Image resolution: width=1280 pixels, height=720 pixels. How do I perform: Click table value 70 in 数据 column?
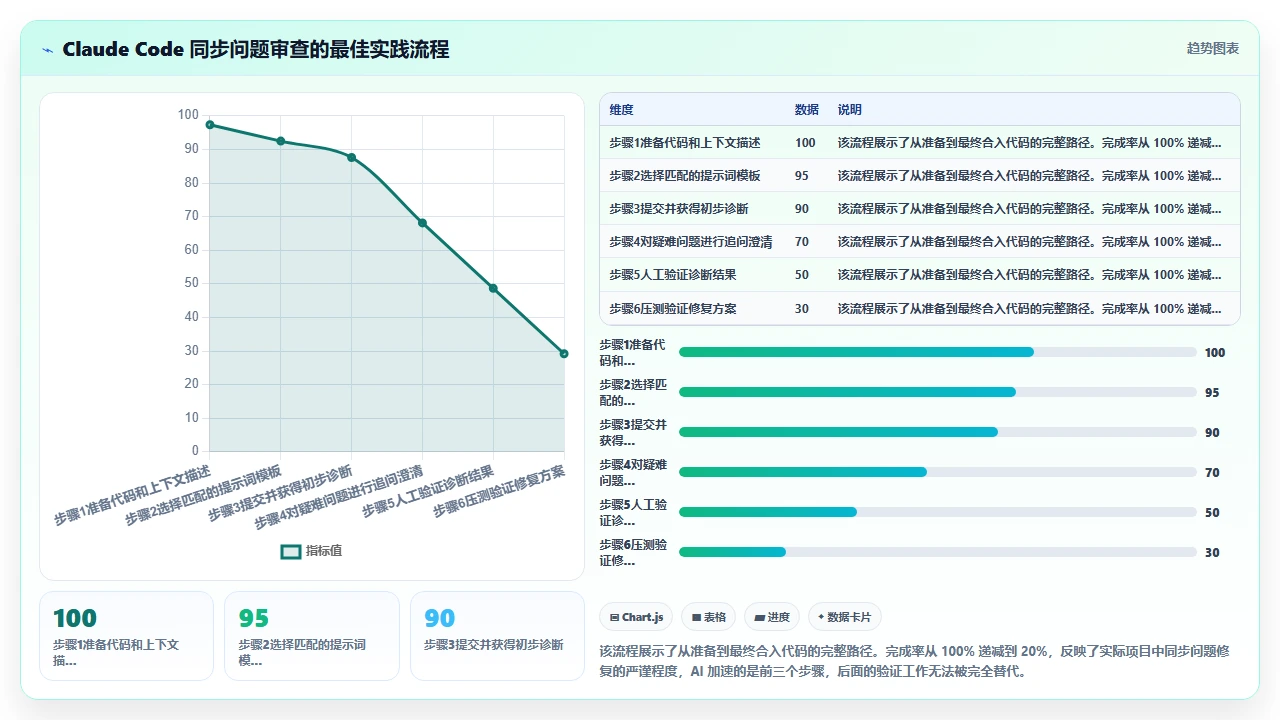tap(802, 242)
